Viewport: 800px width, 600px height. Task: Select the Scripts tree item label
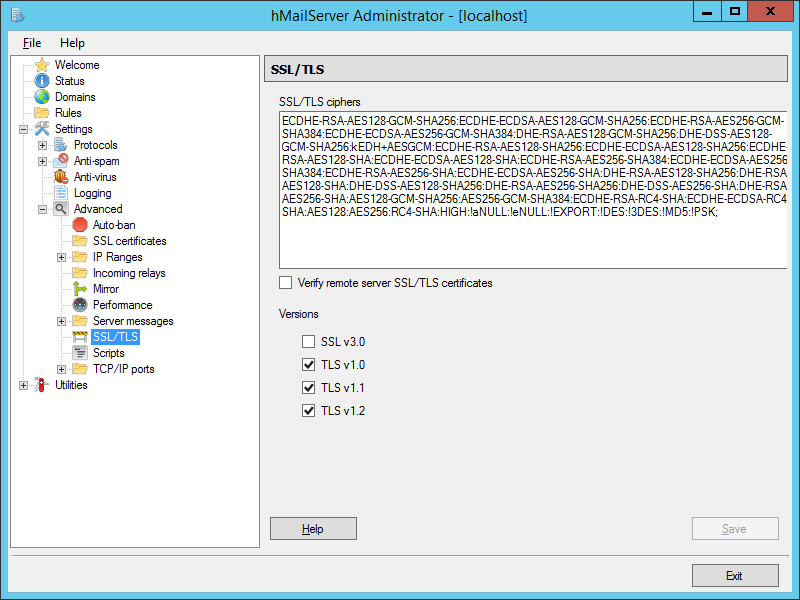click(109, 353)
